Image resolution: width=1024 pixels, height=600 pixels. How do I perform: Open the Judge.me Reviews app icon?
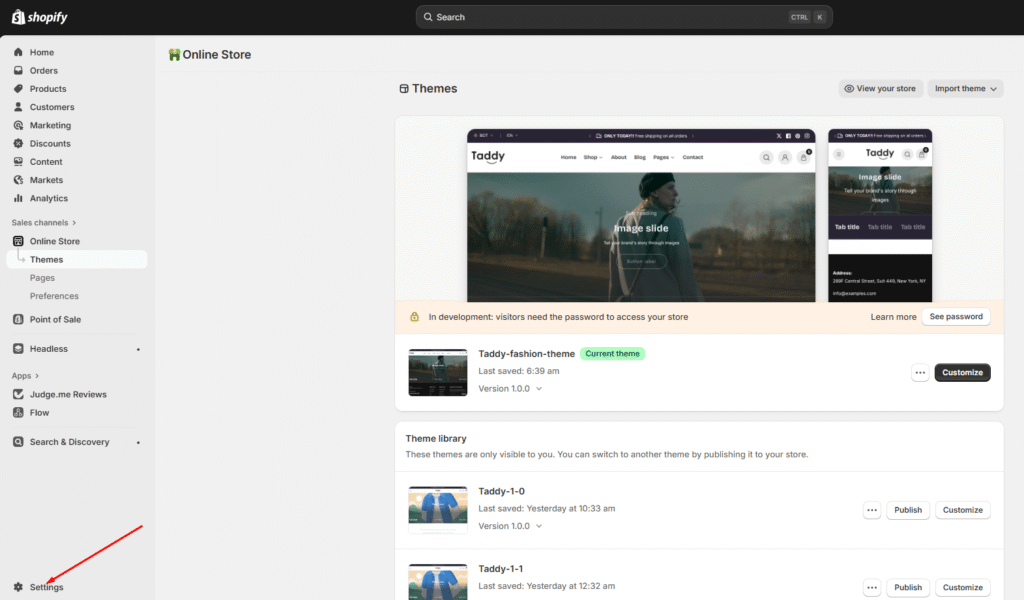click(18, 394)
